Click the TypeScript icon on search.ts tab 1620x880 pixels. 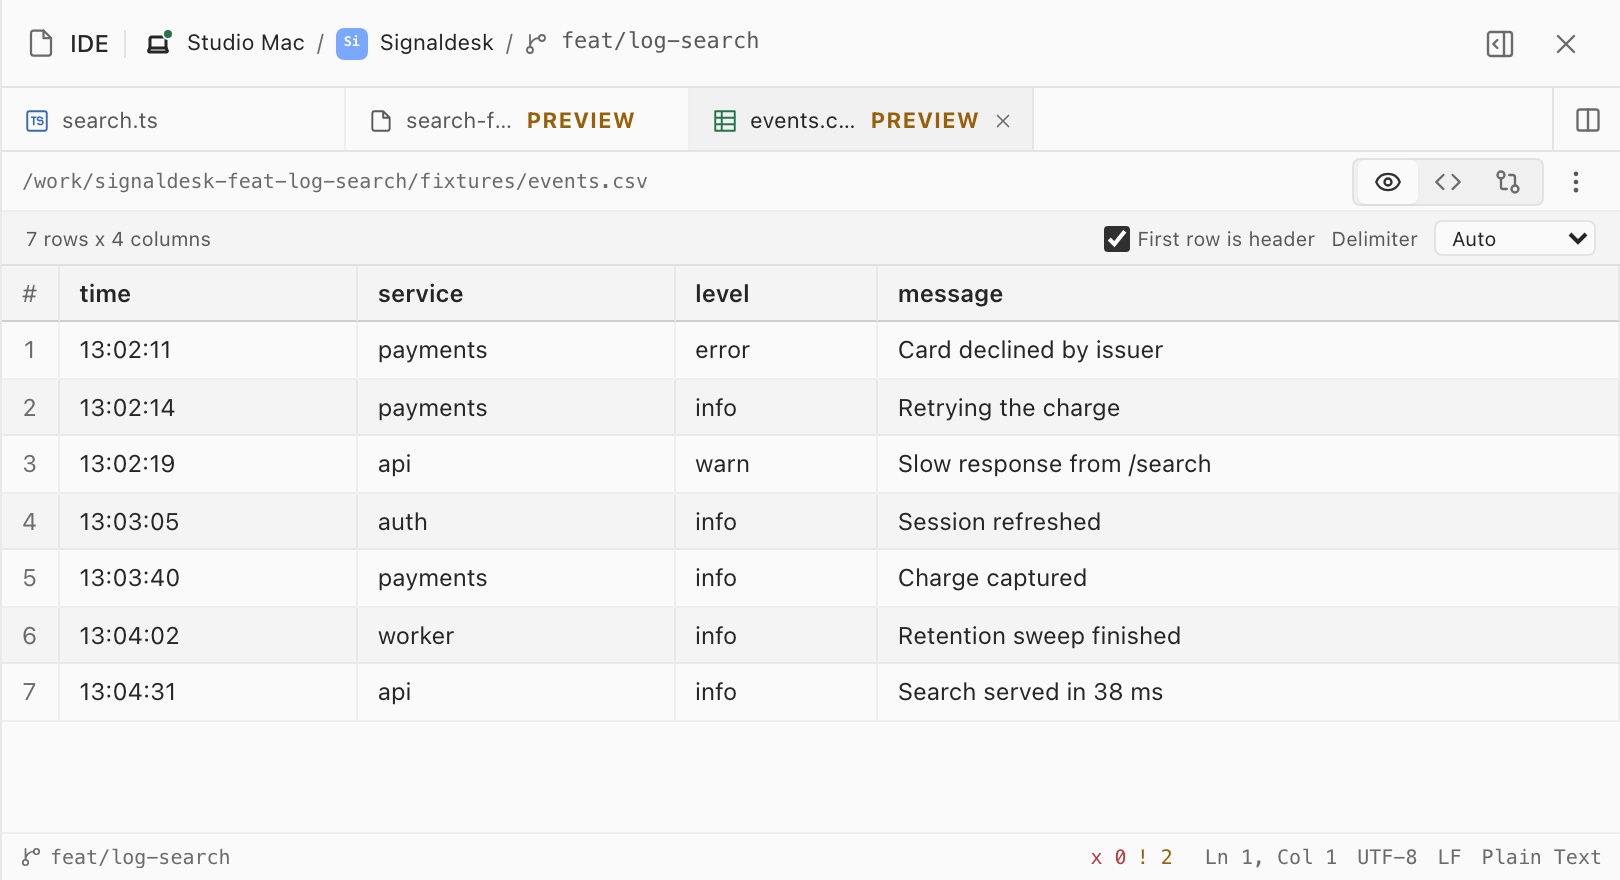[37, 121]
